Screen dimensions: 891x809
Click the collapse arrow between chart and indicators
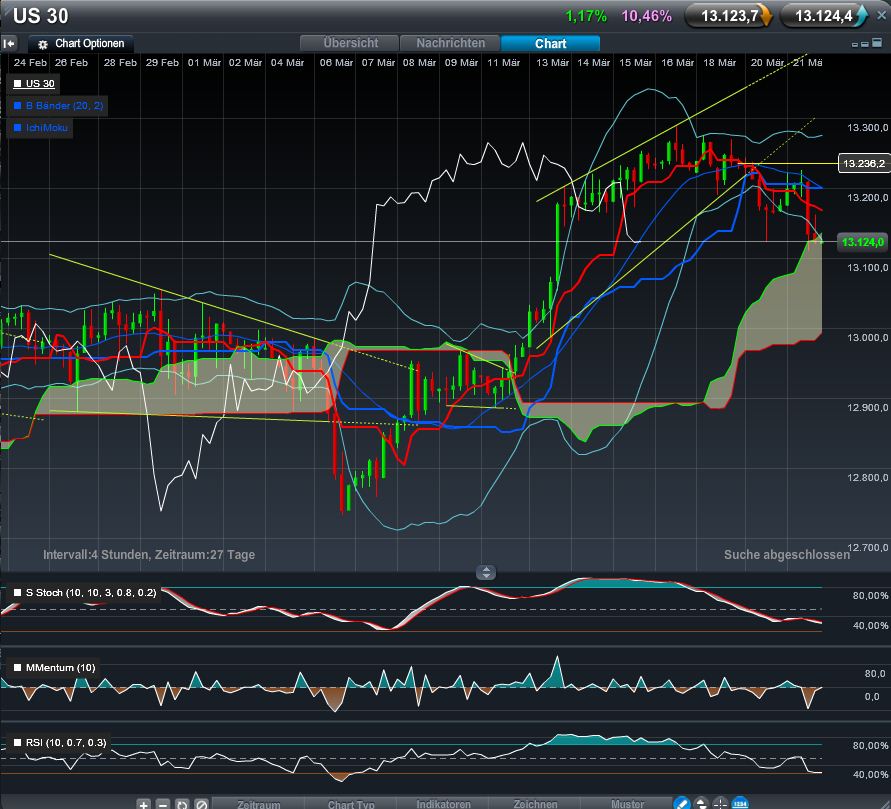pyautogui.click(x=486, y=572)
